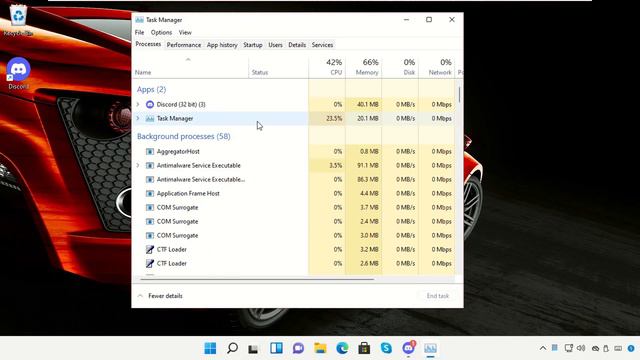Select the Processes tab
The image size is (640, 360).
tap(148, 44)
